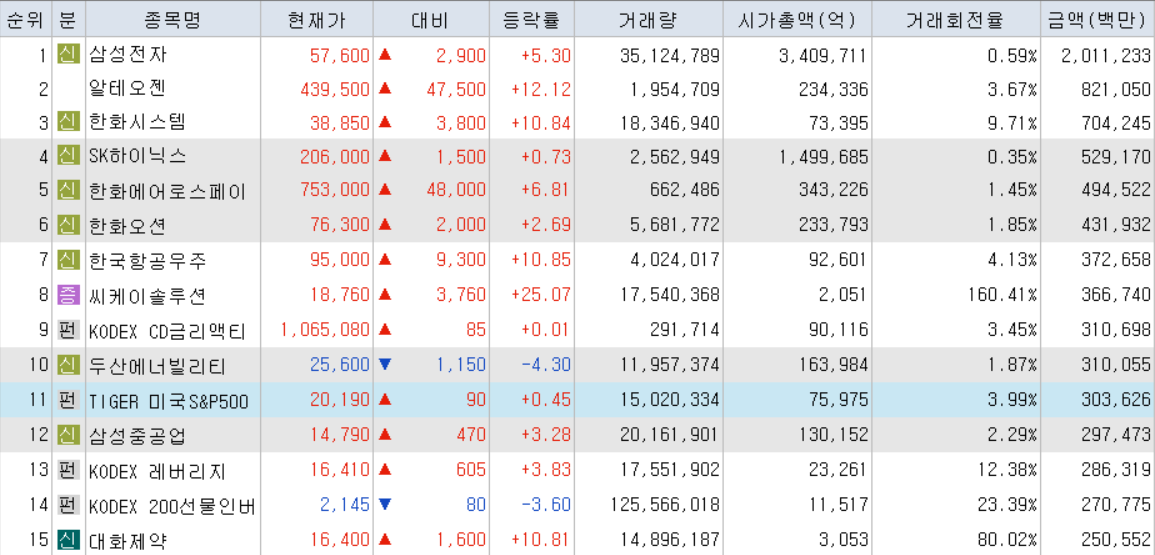1155x555 pixels.
Task: Click the current price 57,600
Action: 339,55
